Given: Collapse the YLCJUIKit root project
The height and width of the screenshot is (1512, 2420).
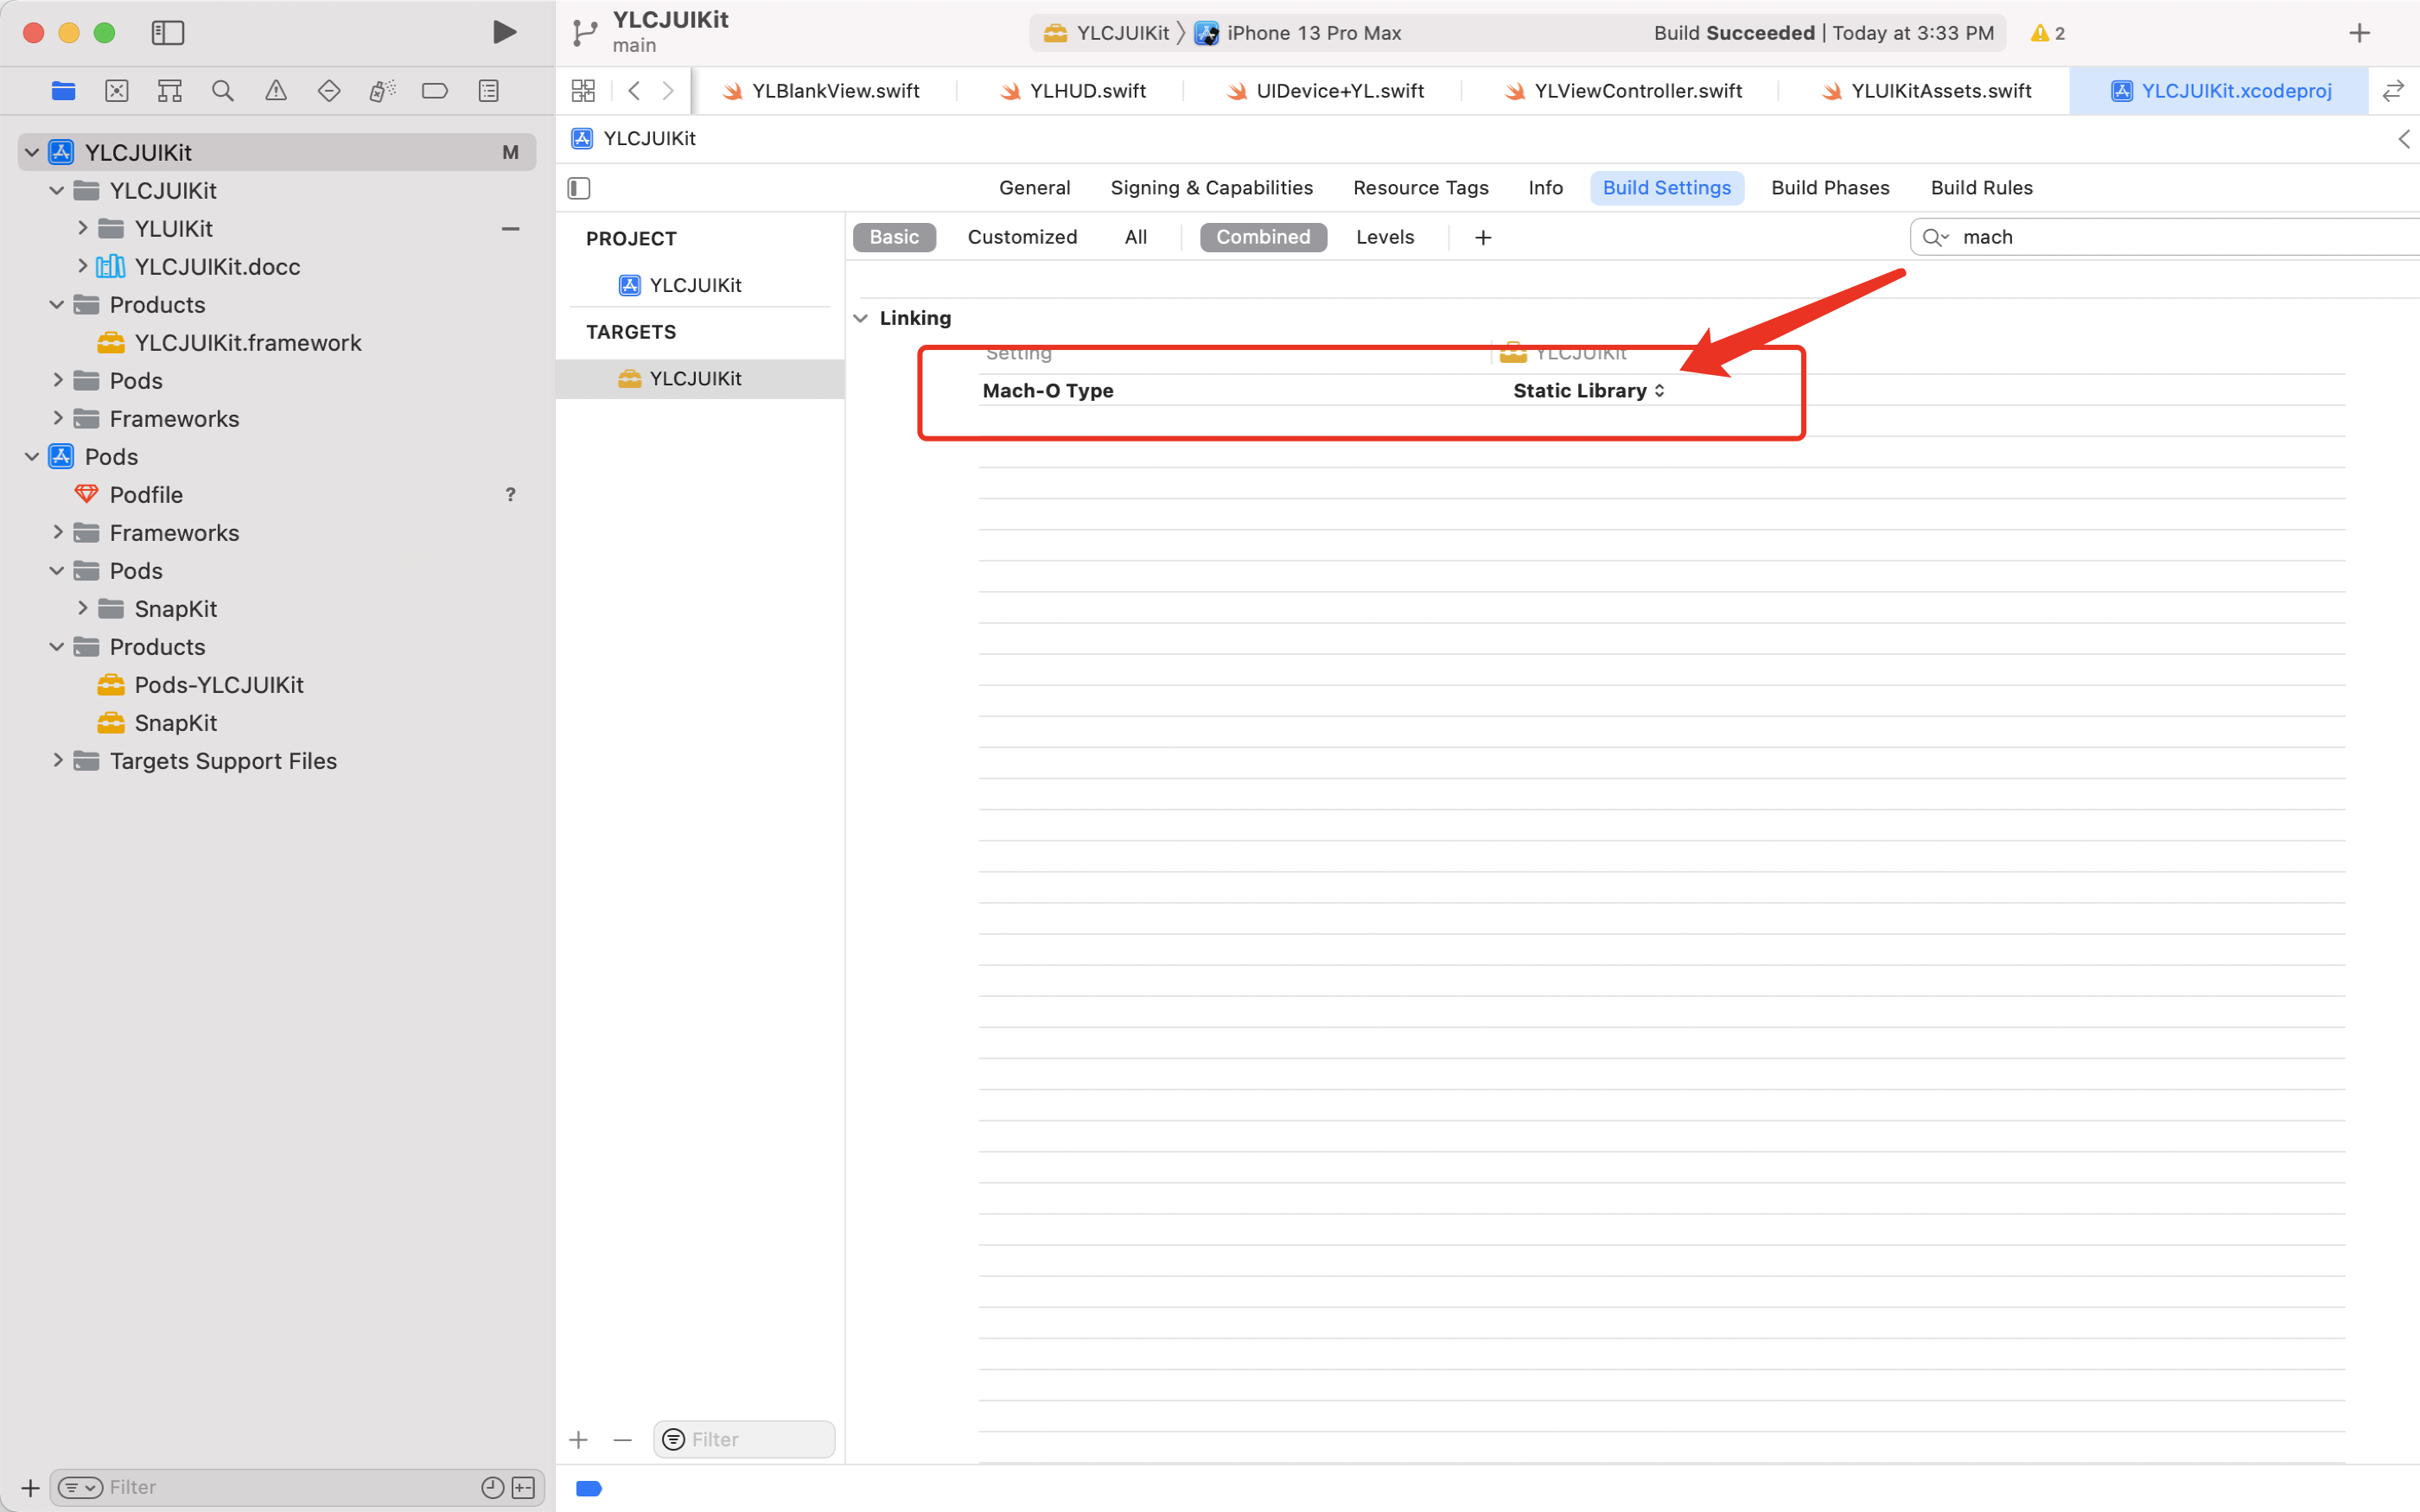Looking at the screenshot, I should pos(32,152).
